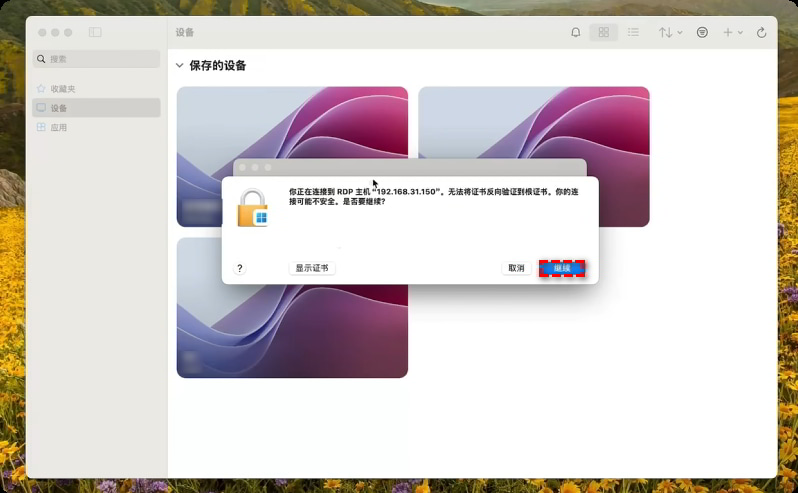Switch to grid view layout
This screenshot has height=493, width=798.
coord(604,33)
